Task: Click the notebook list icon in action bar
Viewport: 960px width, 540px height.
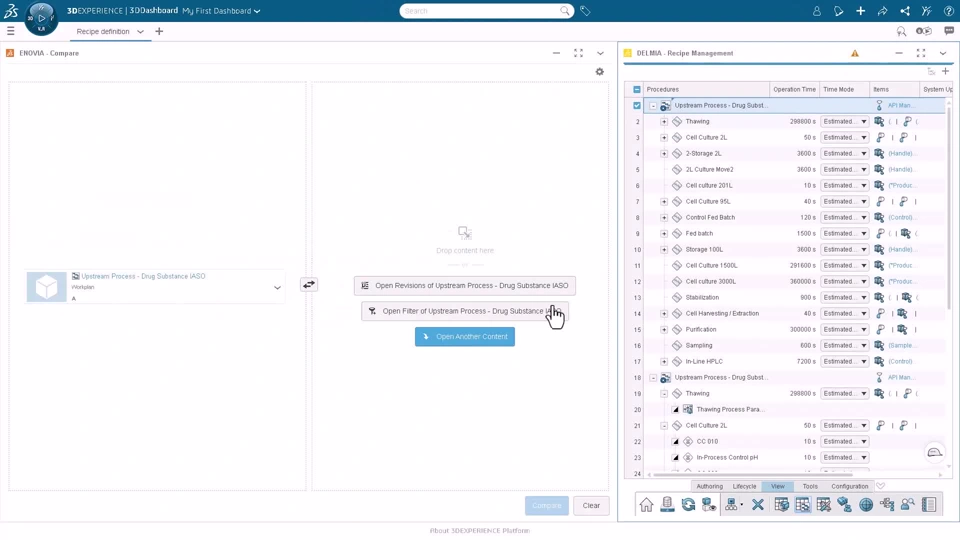Action: pos(929,504)
